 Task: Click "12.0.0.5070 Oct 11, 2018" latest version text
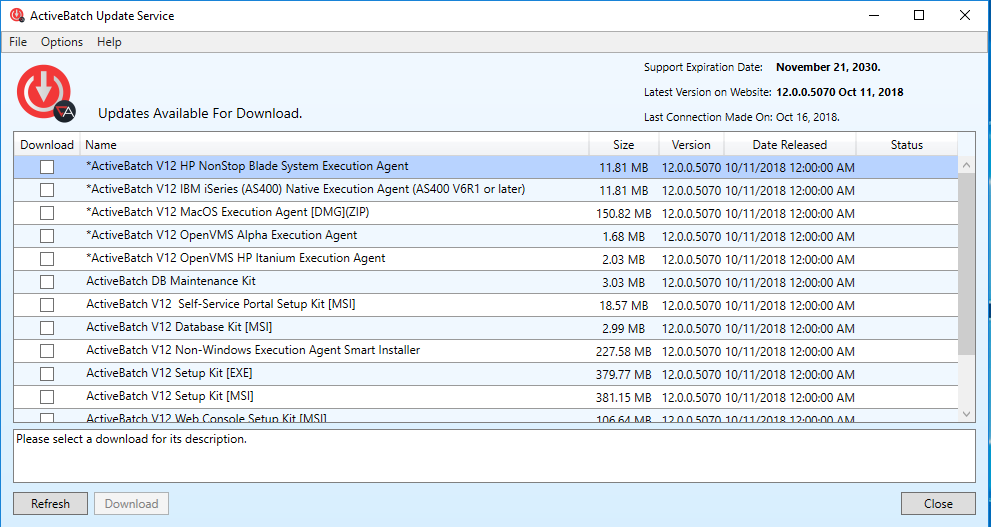pos(839,92)
